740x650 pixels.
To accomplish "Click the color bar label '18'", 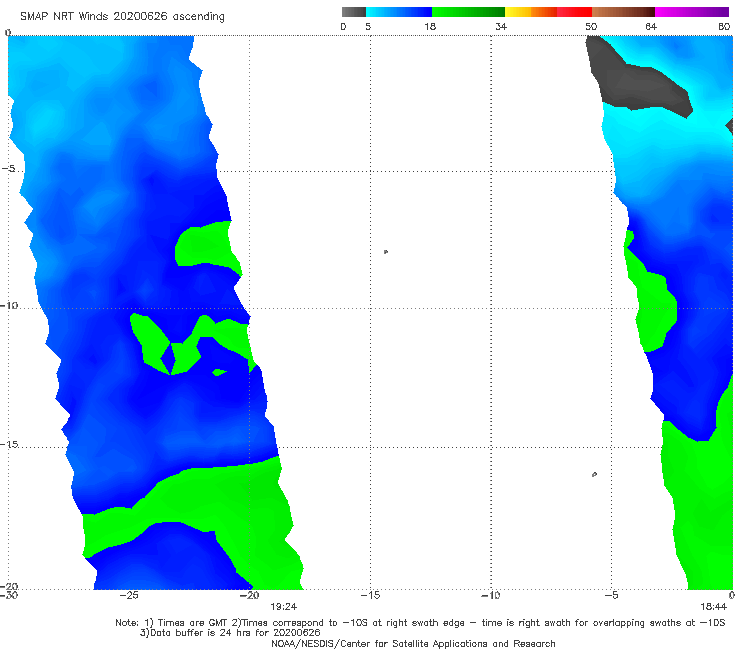I will click(430, 26).
